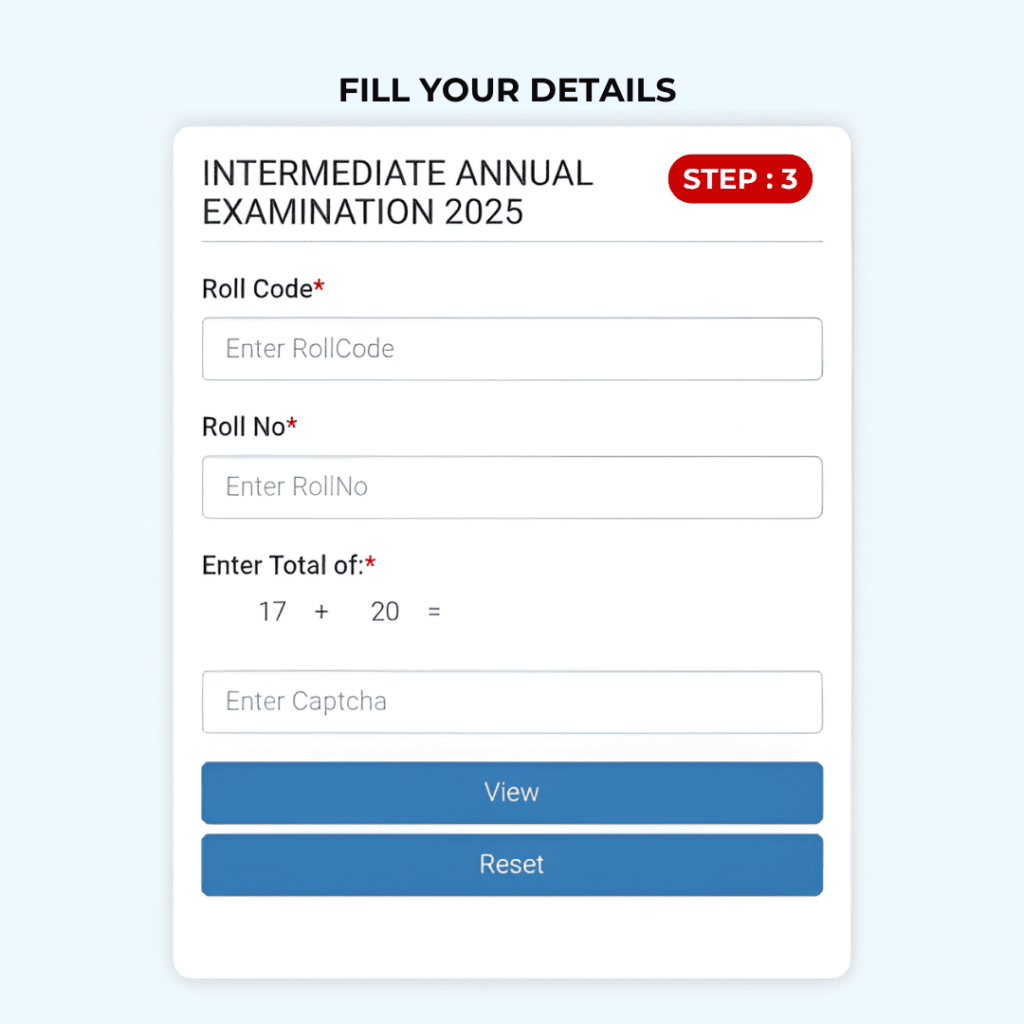Click the equals sign in captcha
Viewport: 1024px width, 1024px height.
coord(434,612)
